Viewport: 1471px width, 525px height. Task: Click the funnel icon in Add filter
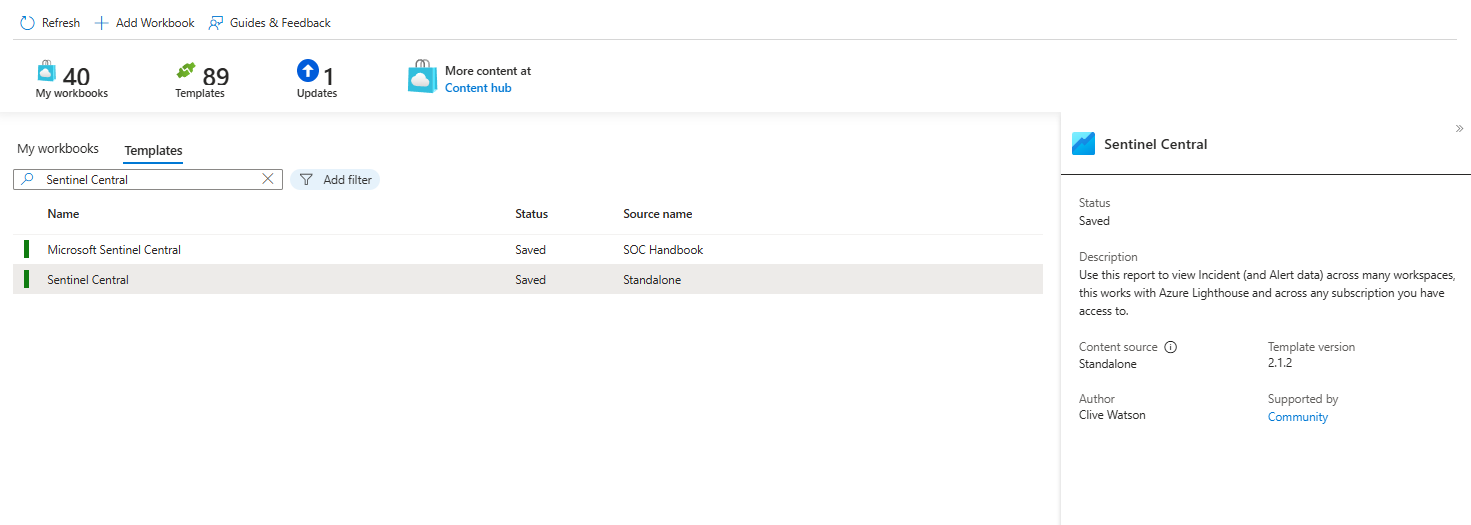point(306,180)
